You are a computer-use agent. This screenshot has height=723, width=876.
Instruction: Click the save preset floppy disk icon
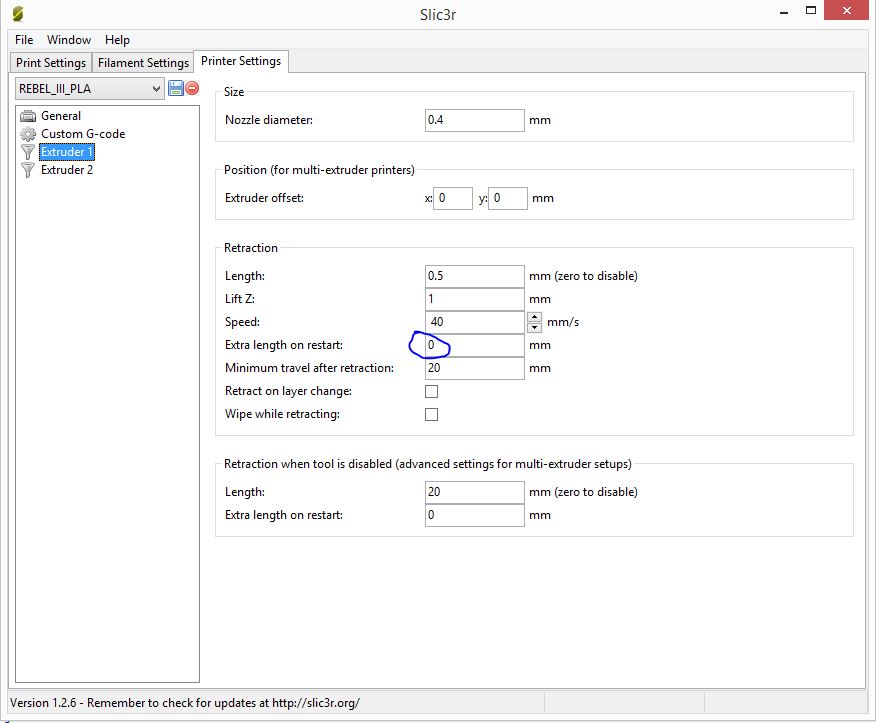point(176,89)
